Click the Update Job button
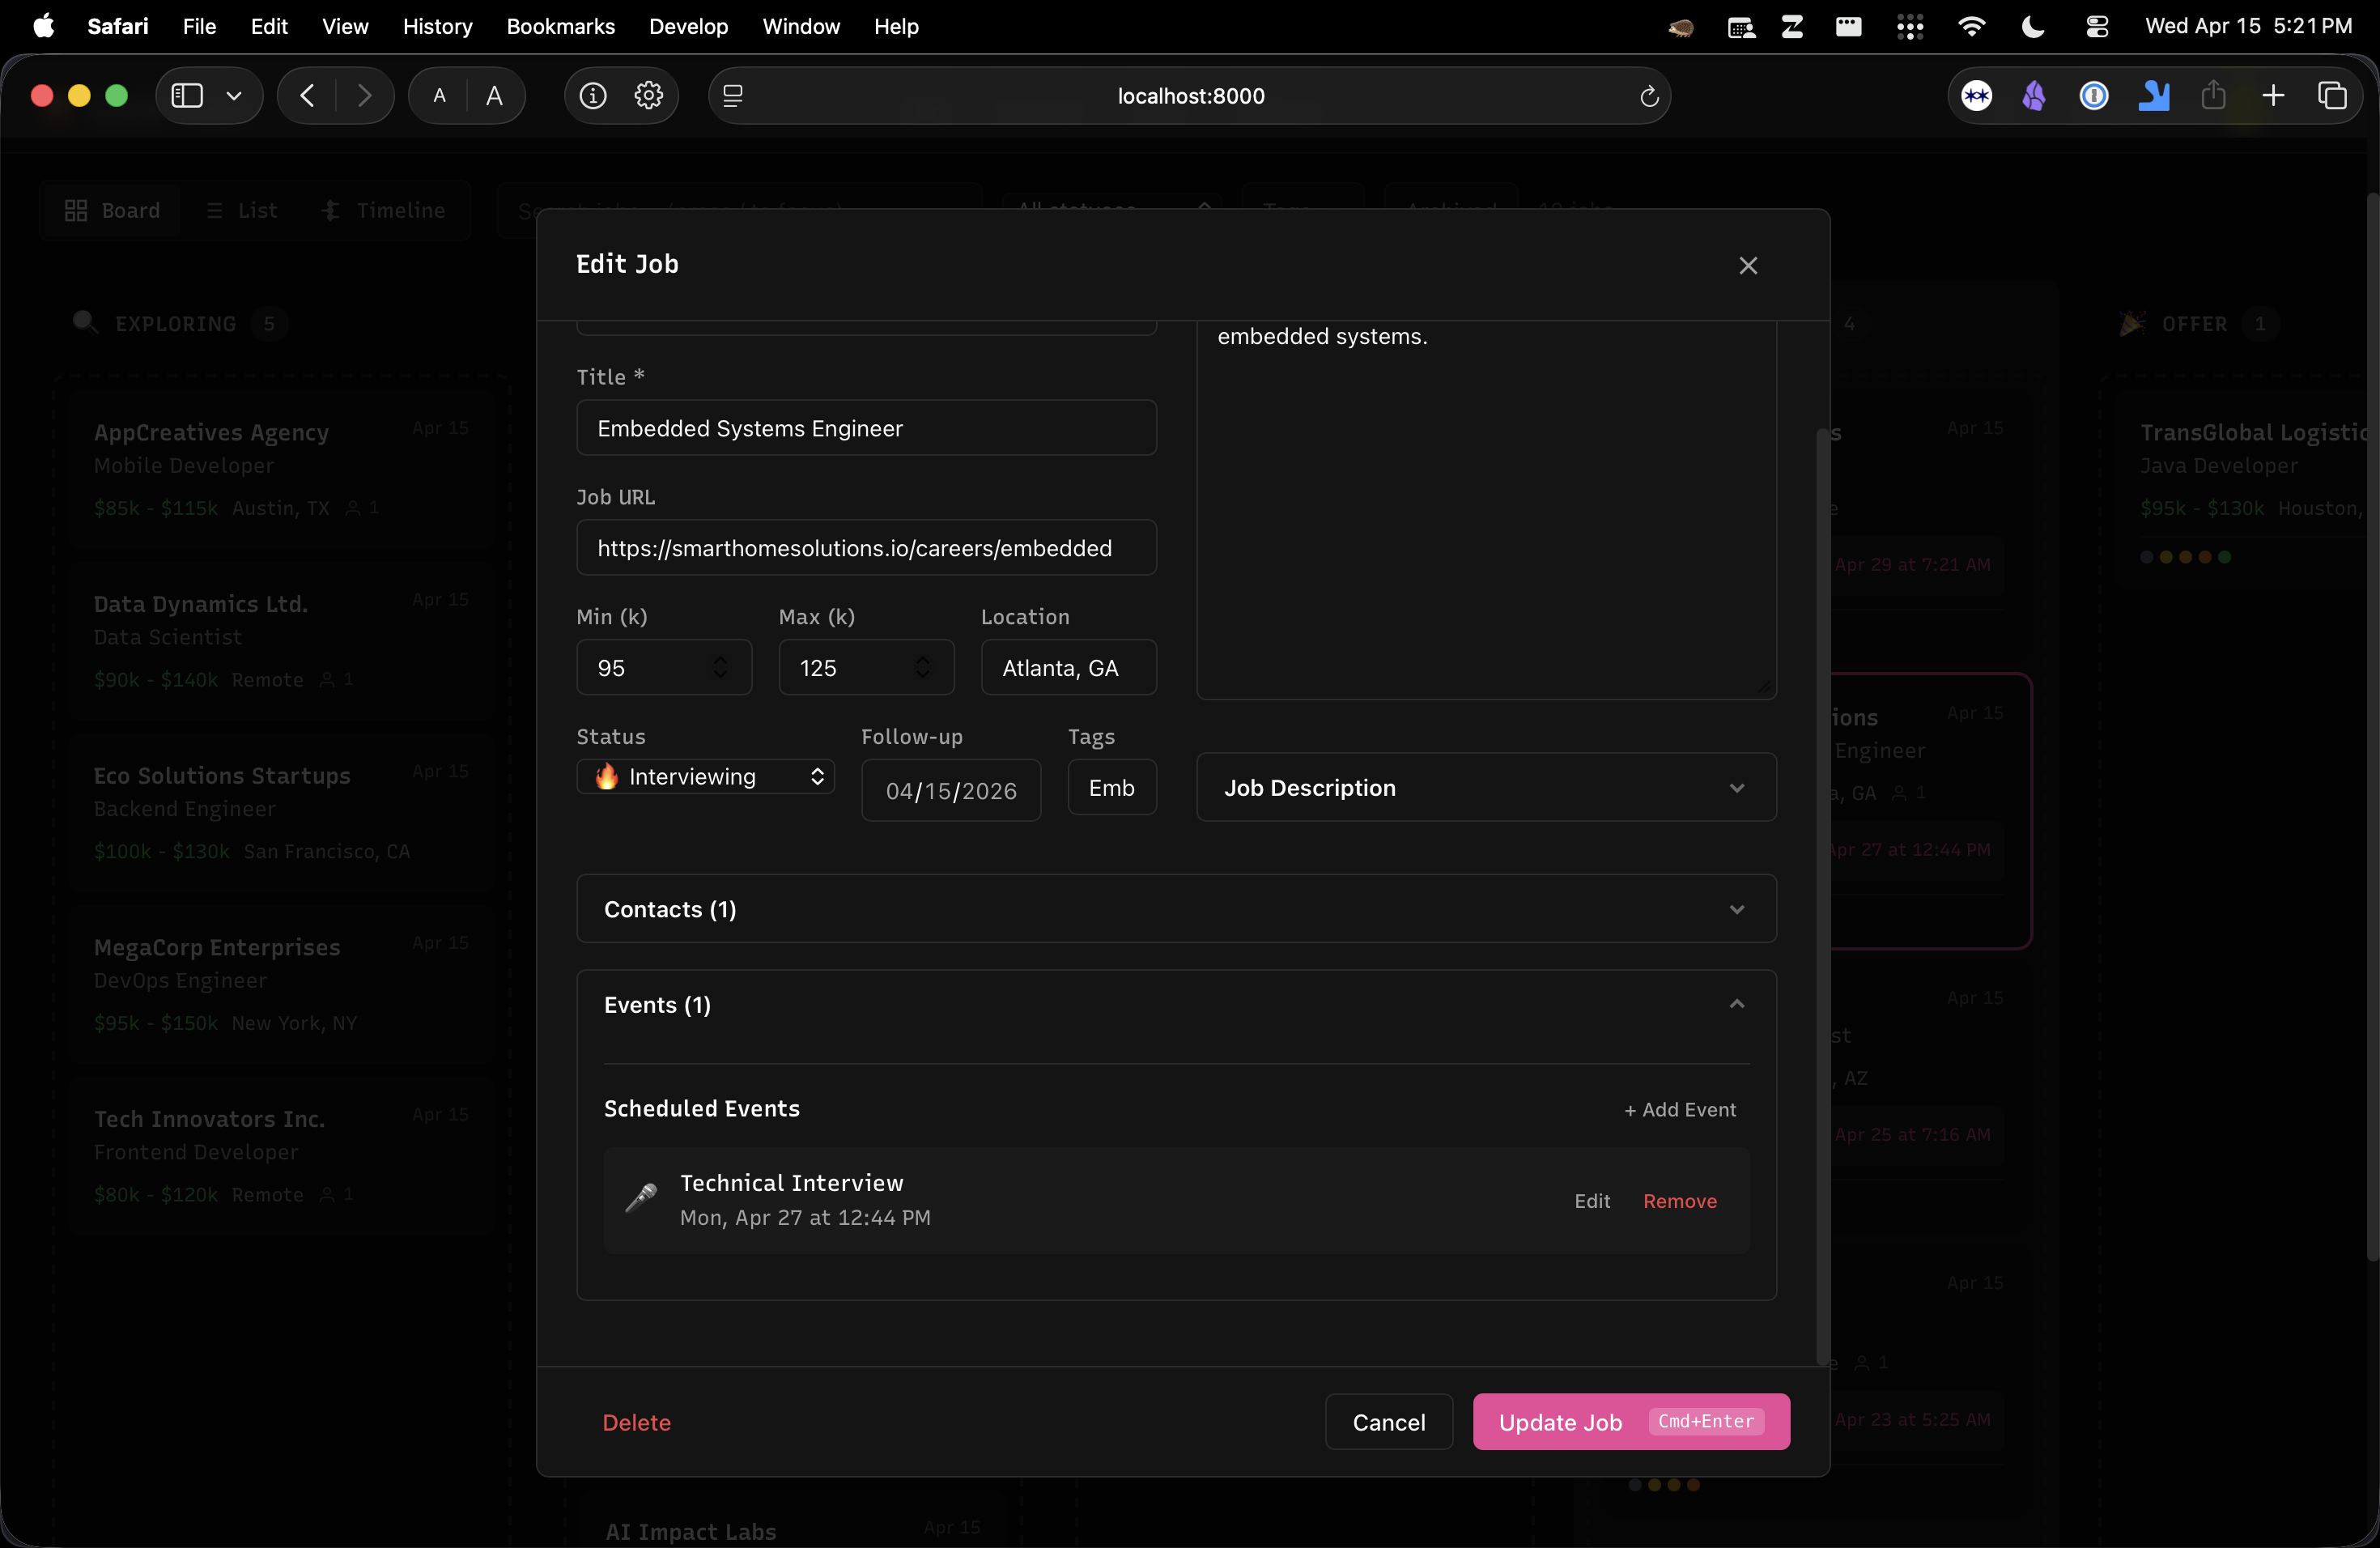Screen dimensions: 2380x1548 click(x=1630, y=1421)
